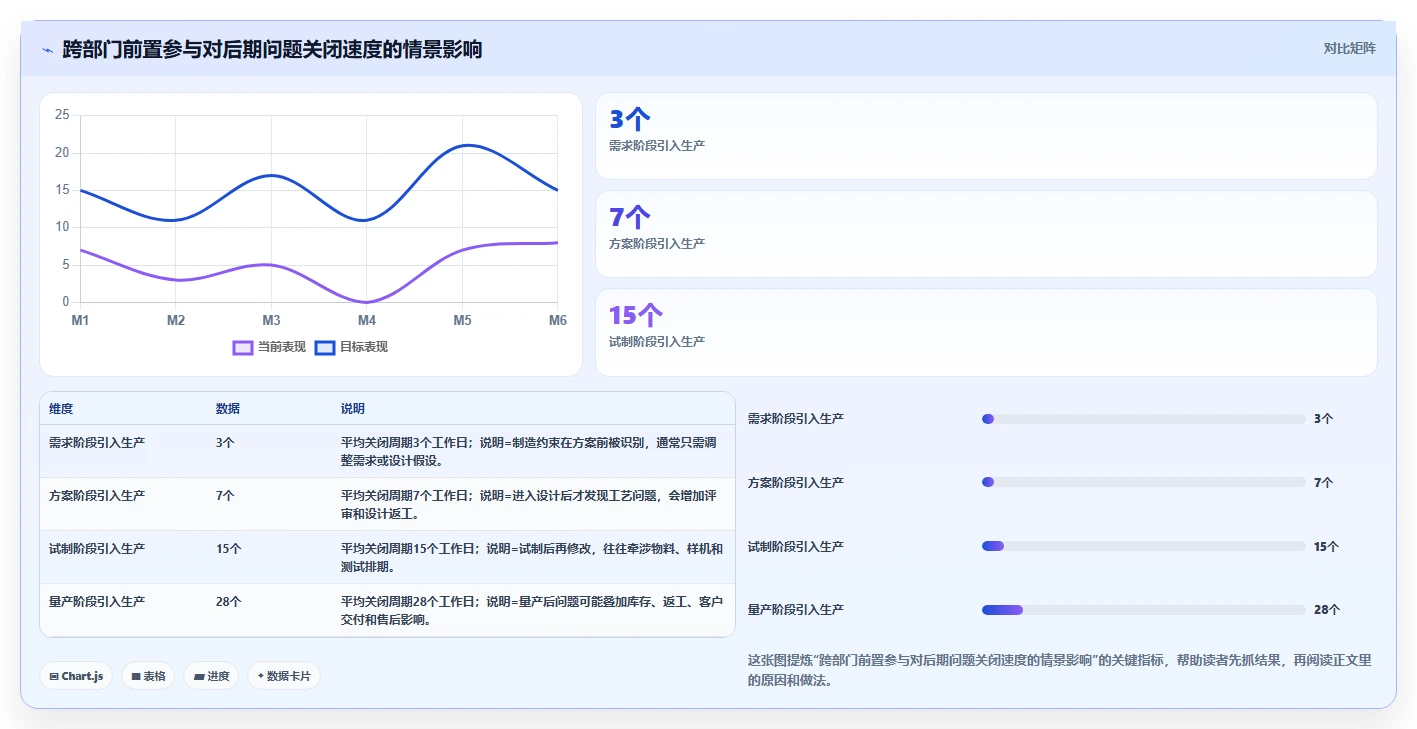
Task: Click table cell 试制阶段引入生产
Action: 97,548
